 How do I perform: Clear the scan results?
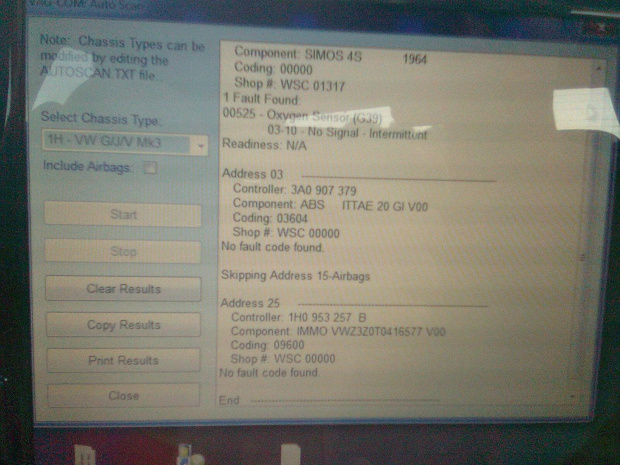point(123,289)
